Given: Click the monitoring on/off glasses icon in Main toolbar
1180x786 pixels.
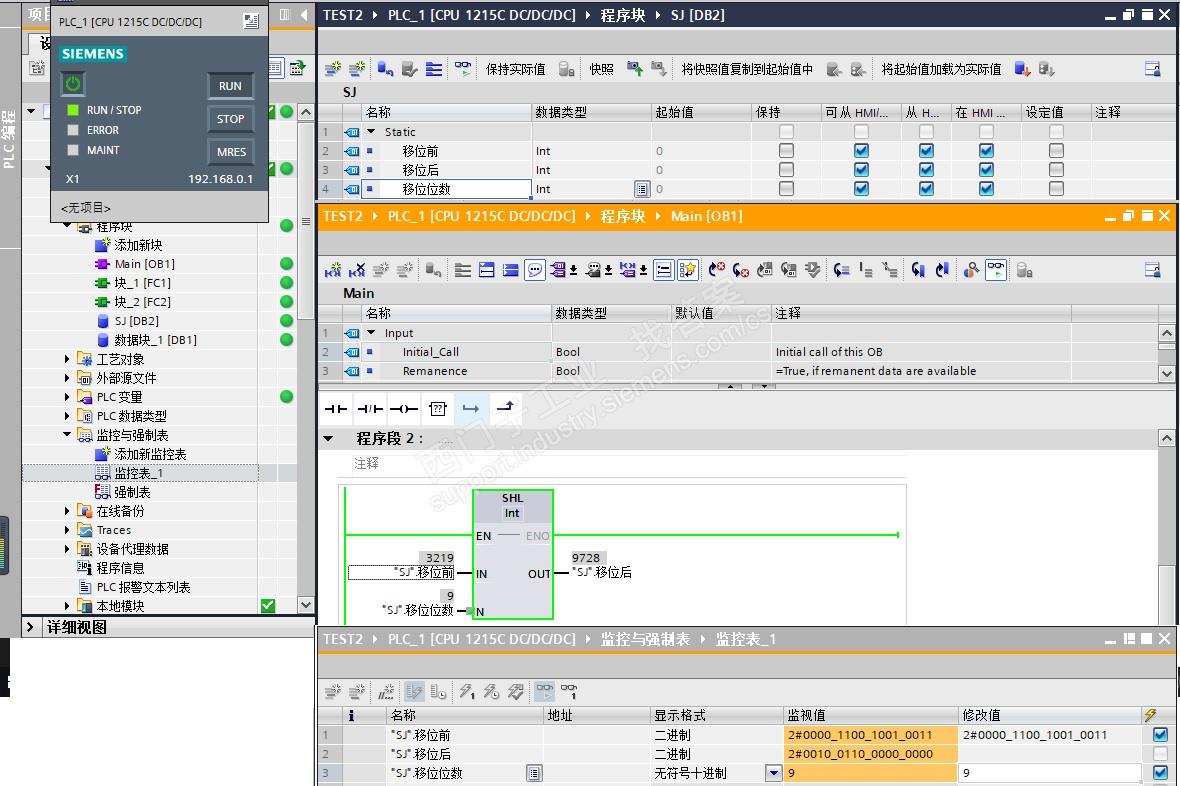Looking at the screenshot, I should coord(996,270).
